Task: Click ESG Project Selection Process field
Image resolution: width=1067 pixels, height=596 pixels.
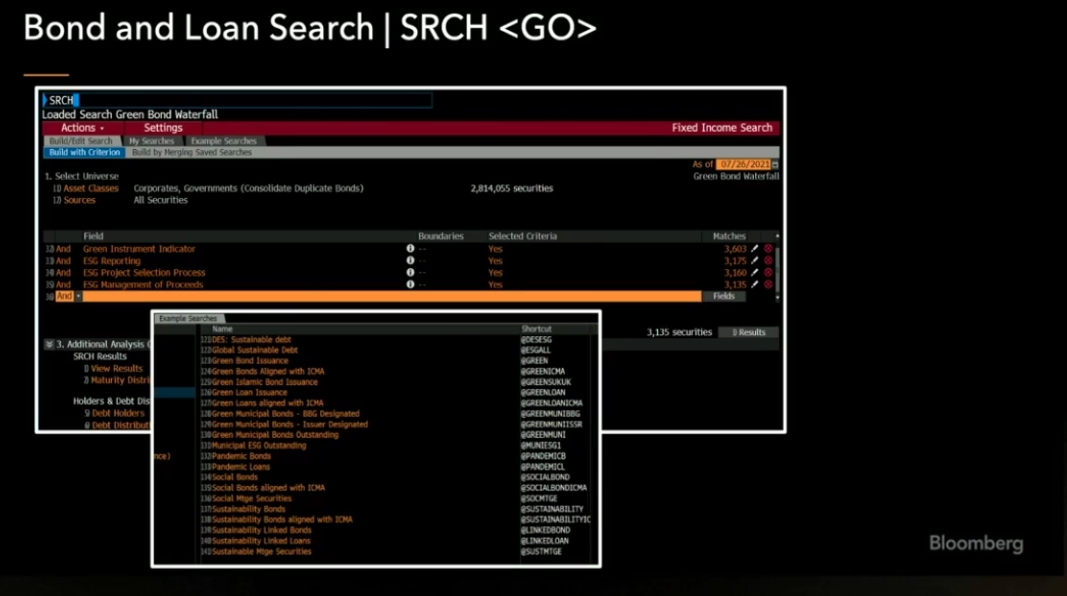Action: [144, 273]
